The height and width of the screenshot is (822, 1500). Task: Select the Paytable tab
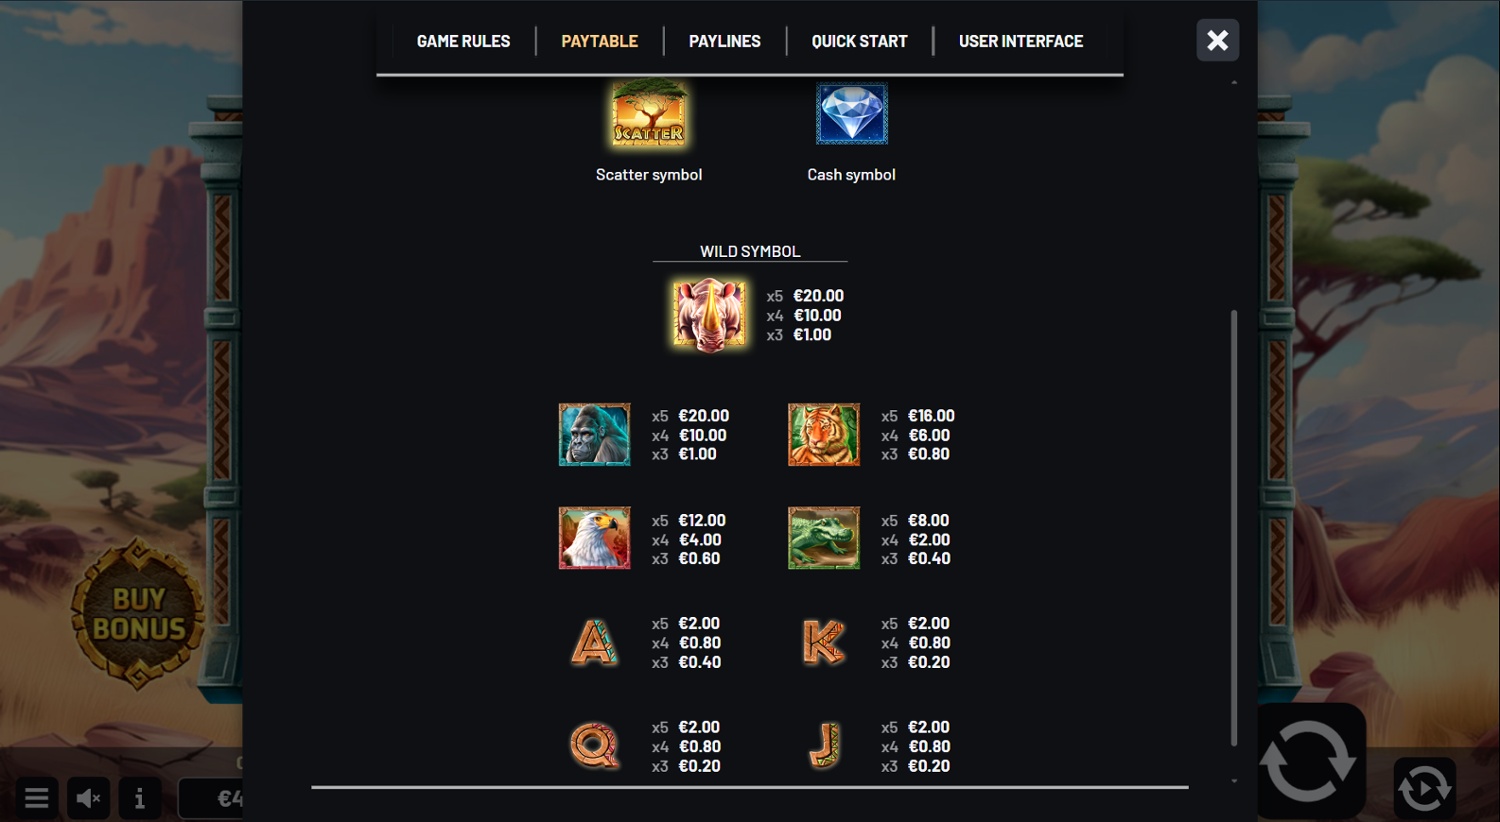point(599,41)
